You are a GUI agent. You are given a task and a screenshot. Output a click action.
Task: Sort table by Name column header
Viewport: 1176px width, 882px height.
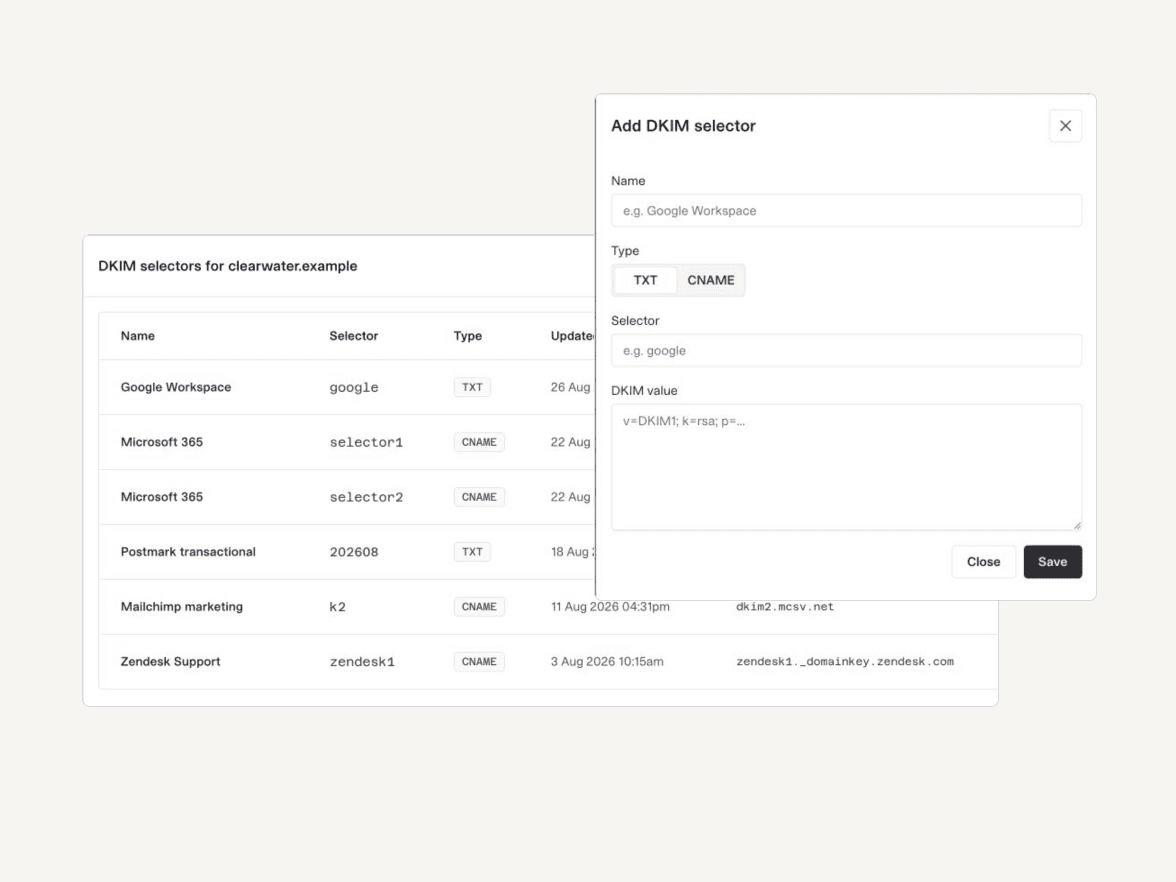click(138, 336)
